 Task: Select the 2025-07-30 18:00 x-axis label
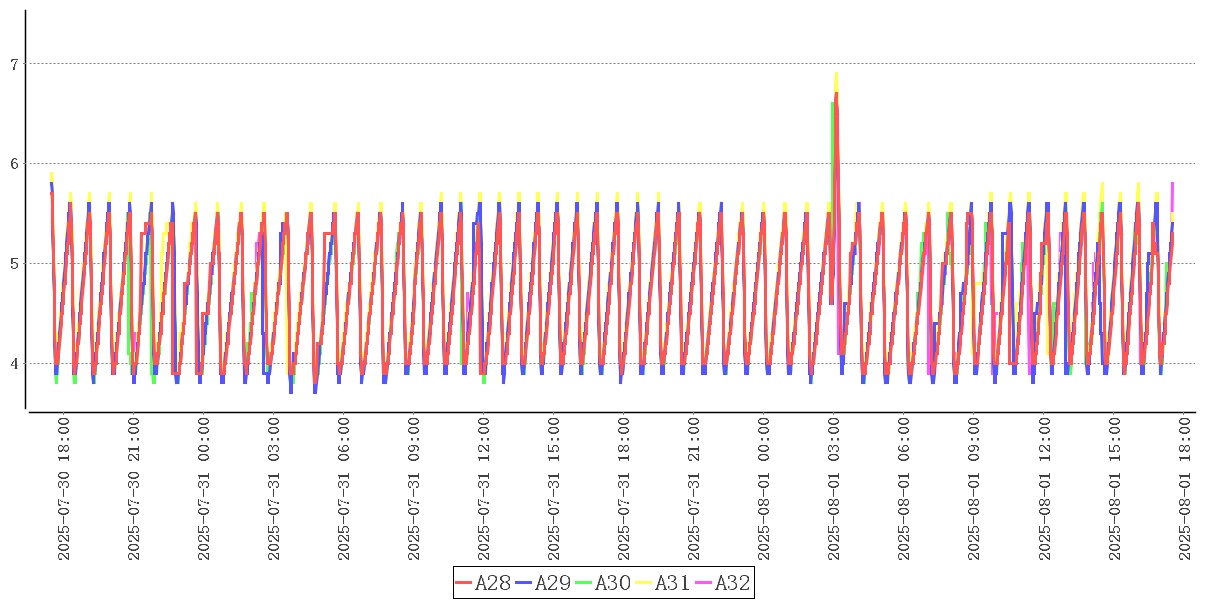64,490
